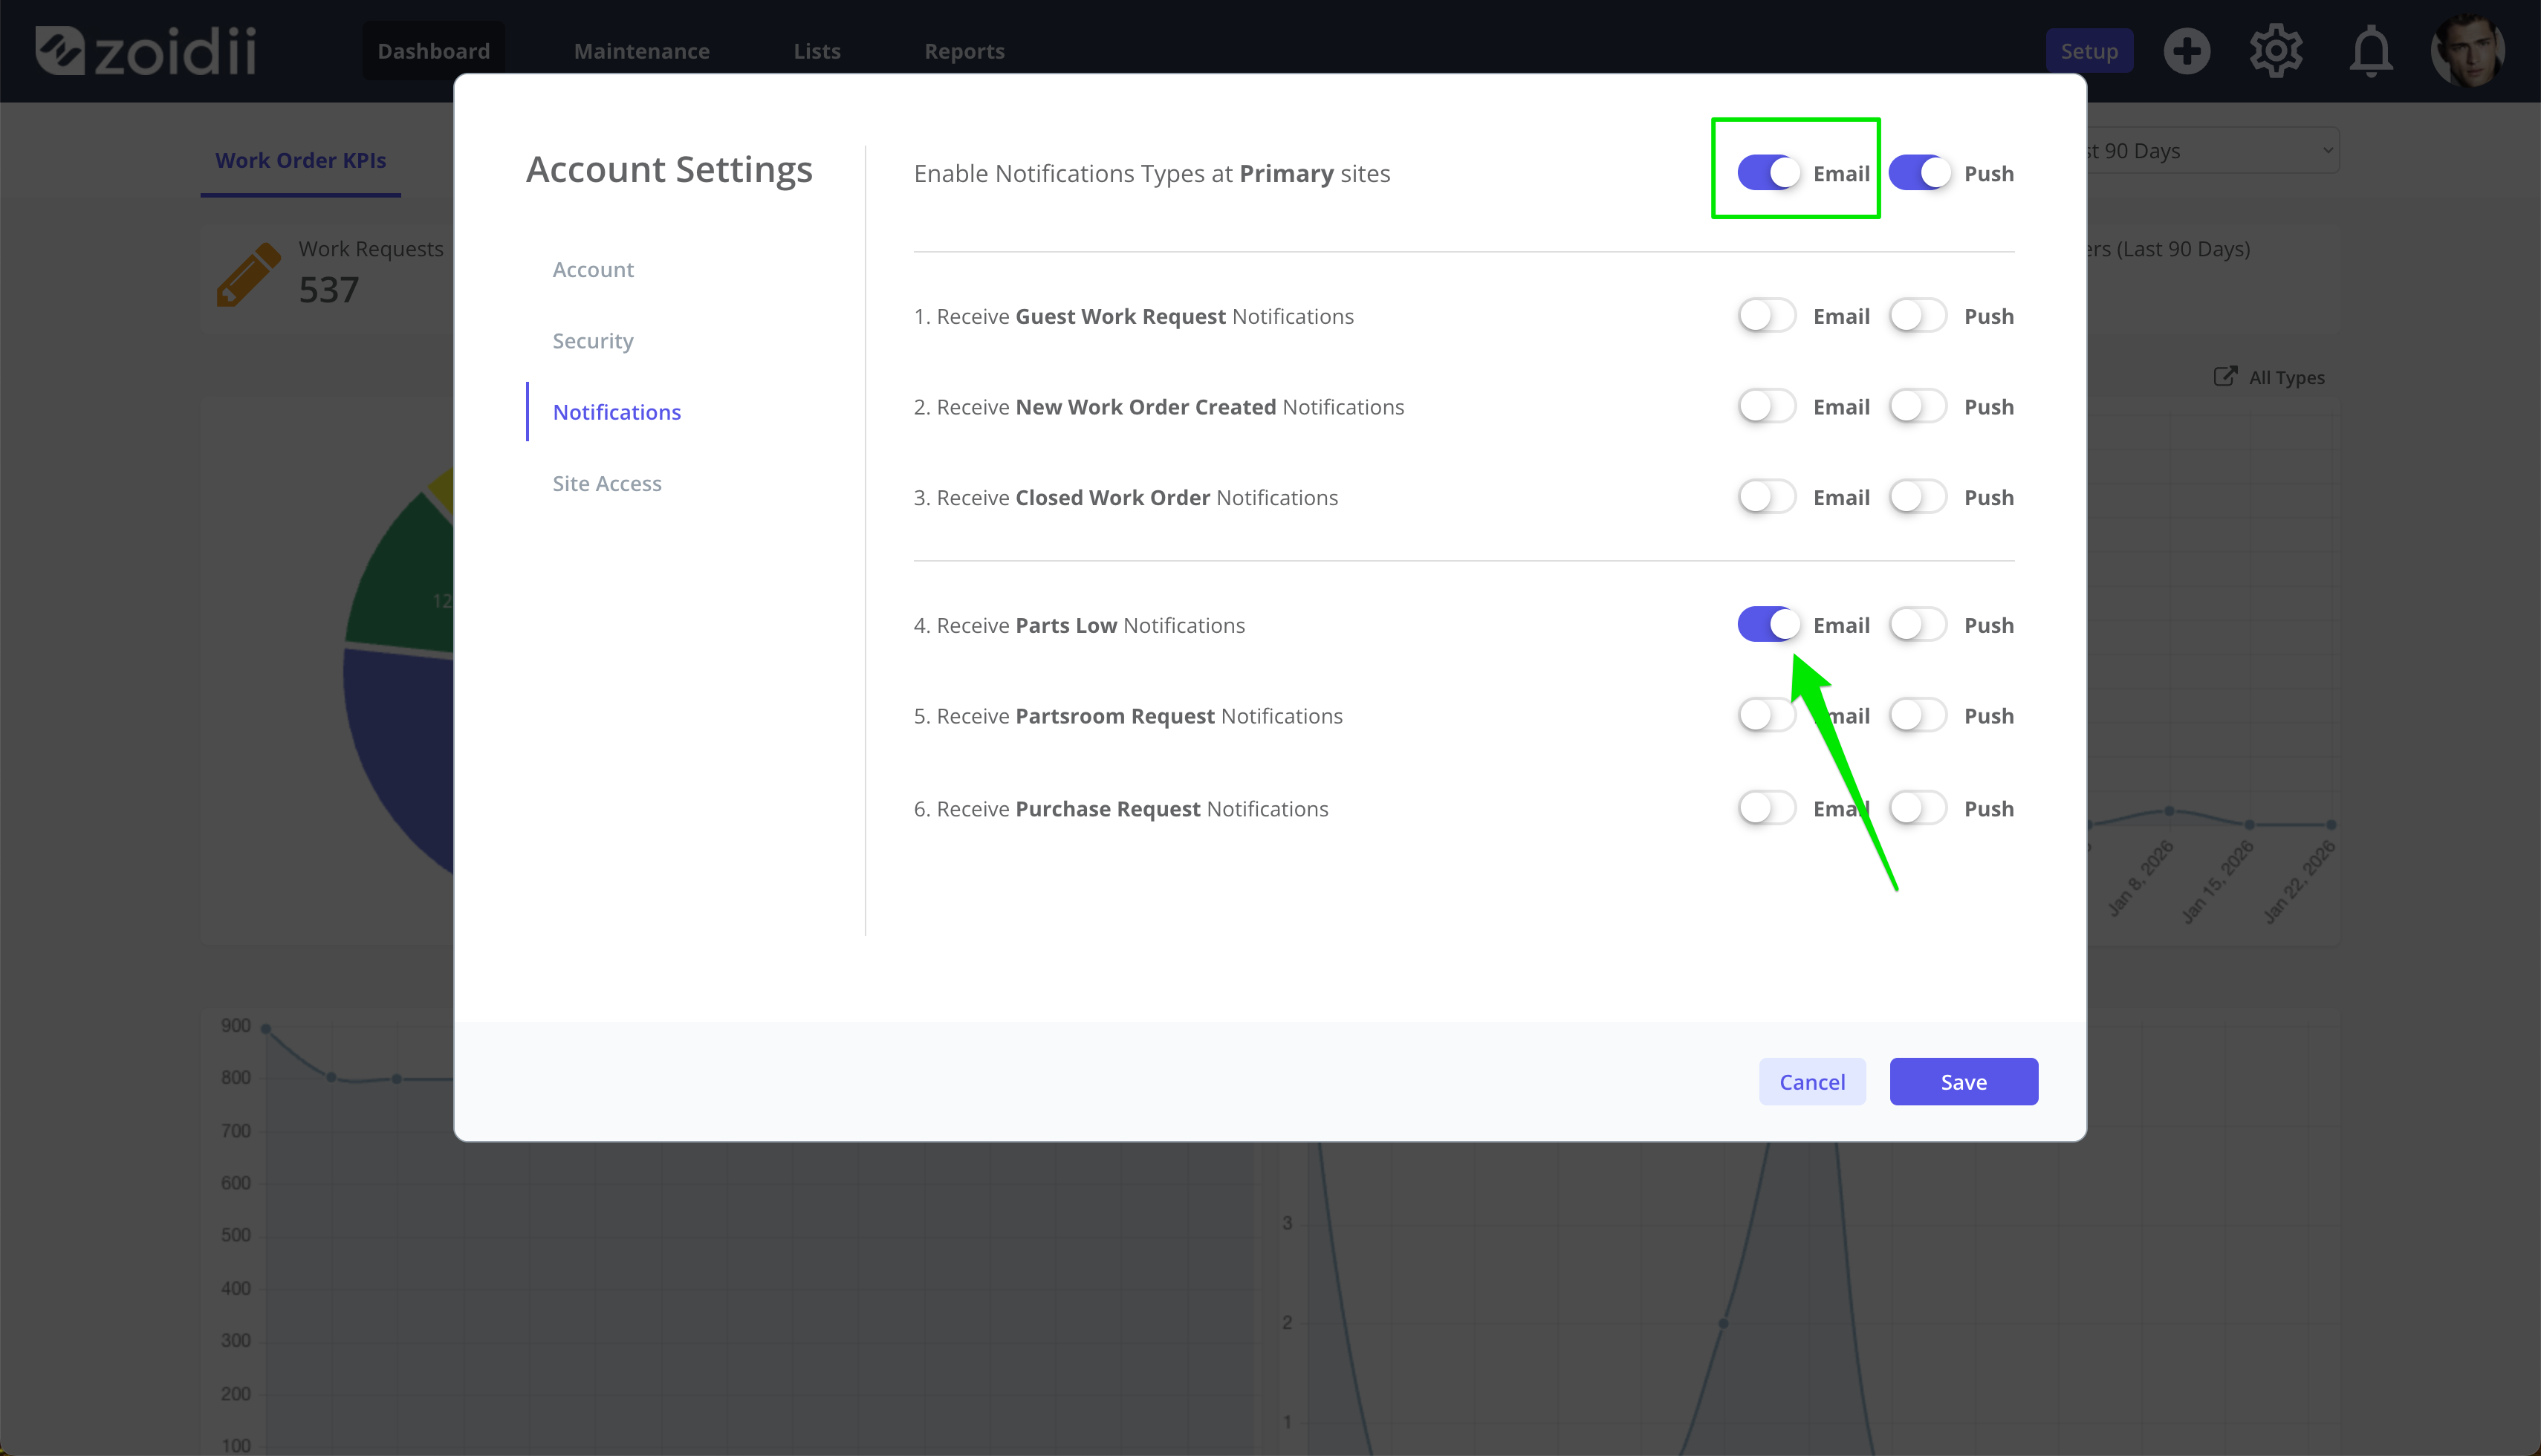
Task: Open the Account settings section
Action: (593, 269)
